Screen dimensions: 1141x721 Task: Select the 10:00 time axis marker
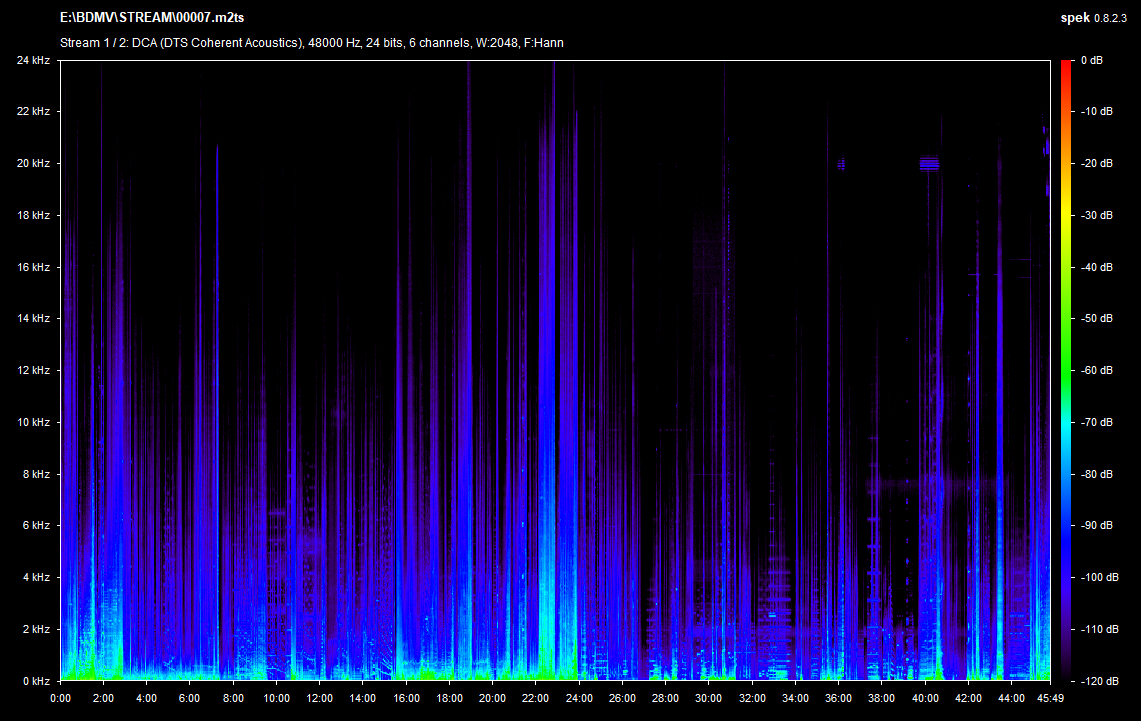coord(276,698)
